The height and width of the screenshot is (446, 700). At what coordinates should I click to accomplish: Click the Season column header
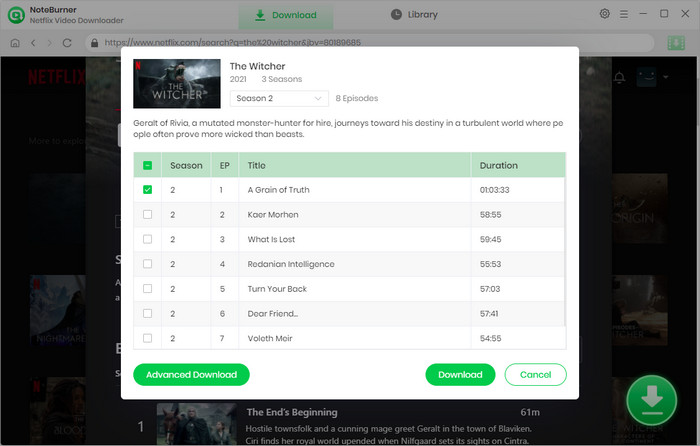186,166
